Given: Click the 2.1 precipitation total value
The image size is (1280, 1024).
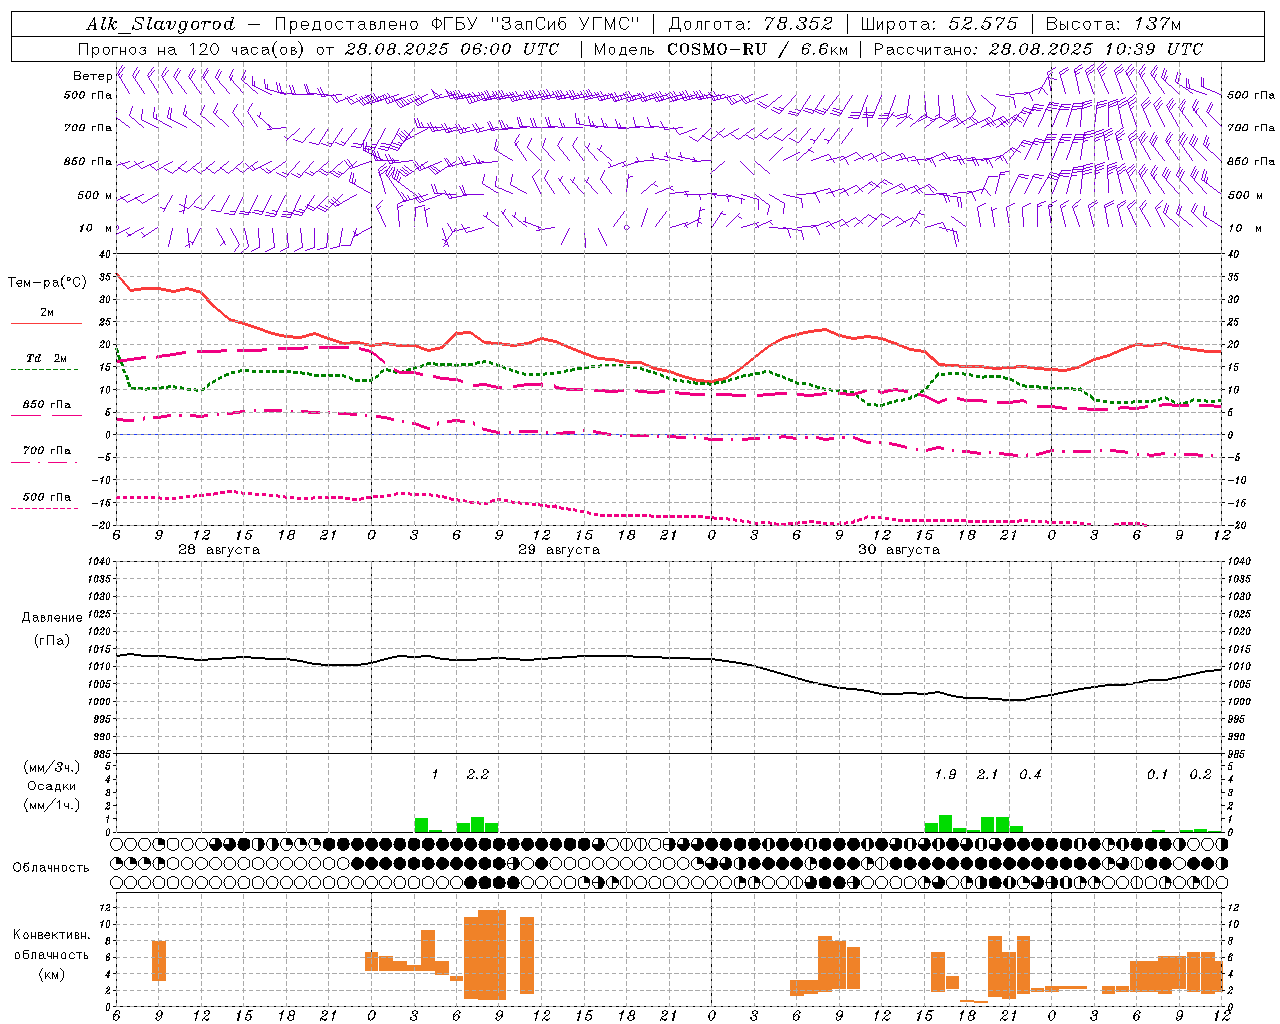Looking at the screenshot, I should coord(987,774).
